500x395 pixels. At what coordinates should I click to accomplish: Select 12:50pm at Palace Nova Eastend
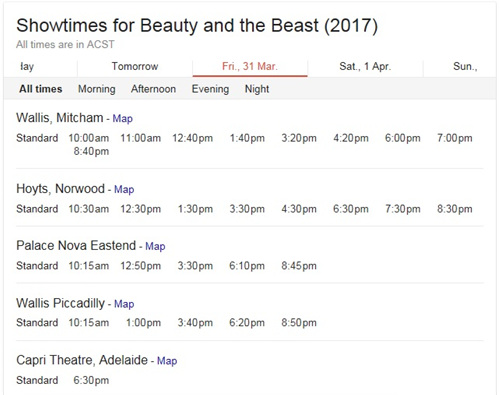pos(141,266)
